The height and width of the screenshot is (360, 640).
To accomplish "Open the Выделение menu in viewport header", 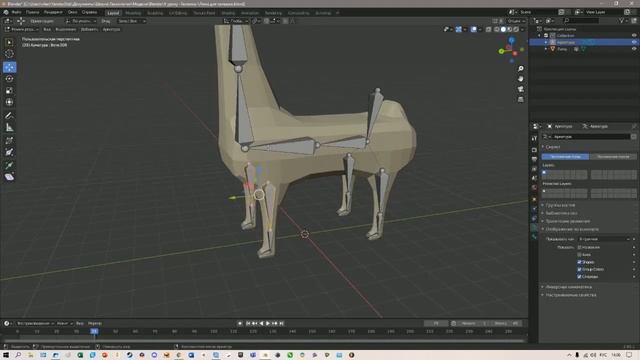I will [66, 29].
